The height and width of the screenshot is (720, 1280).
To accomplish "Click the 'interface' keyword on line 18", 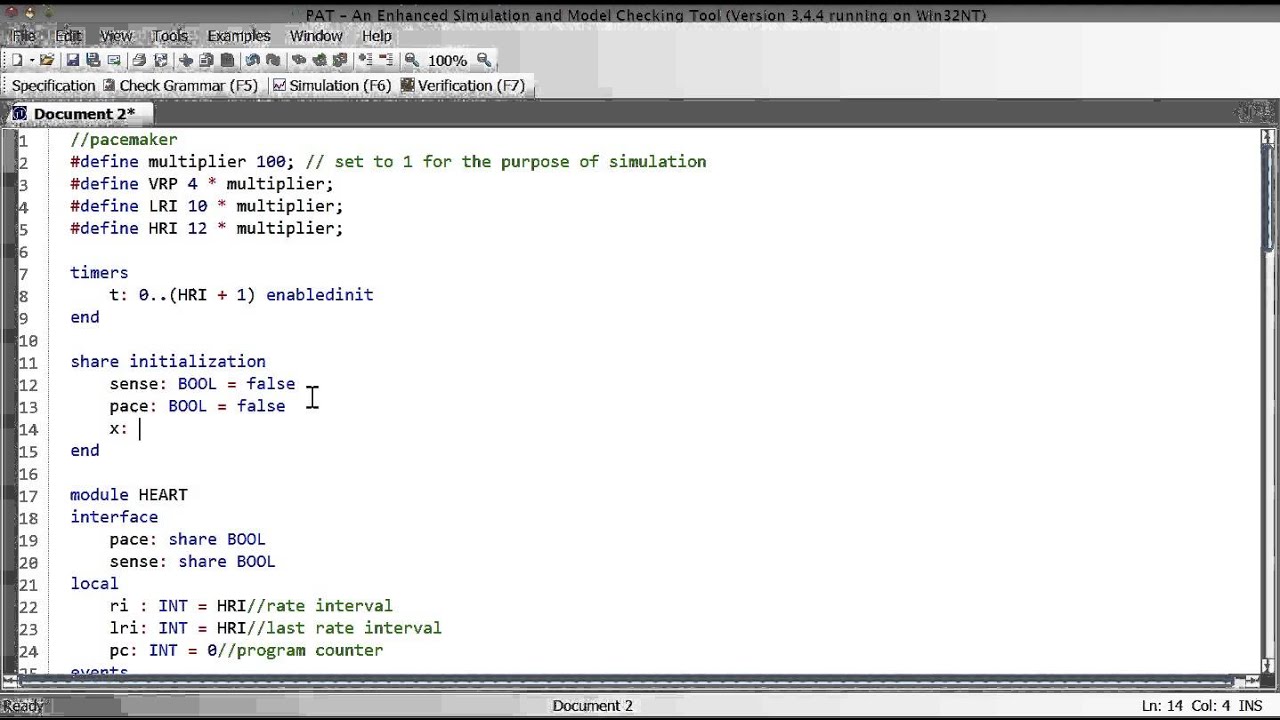I will pos(114,517).
